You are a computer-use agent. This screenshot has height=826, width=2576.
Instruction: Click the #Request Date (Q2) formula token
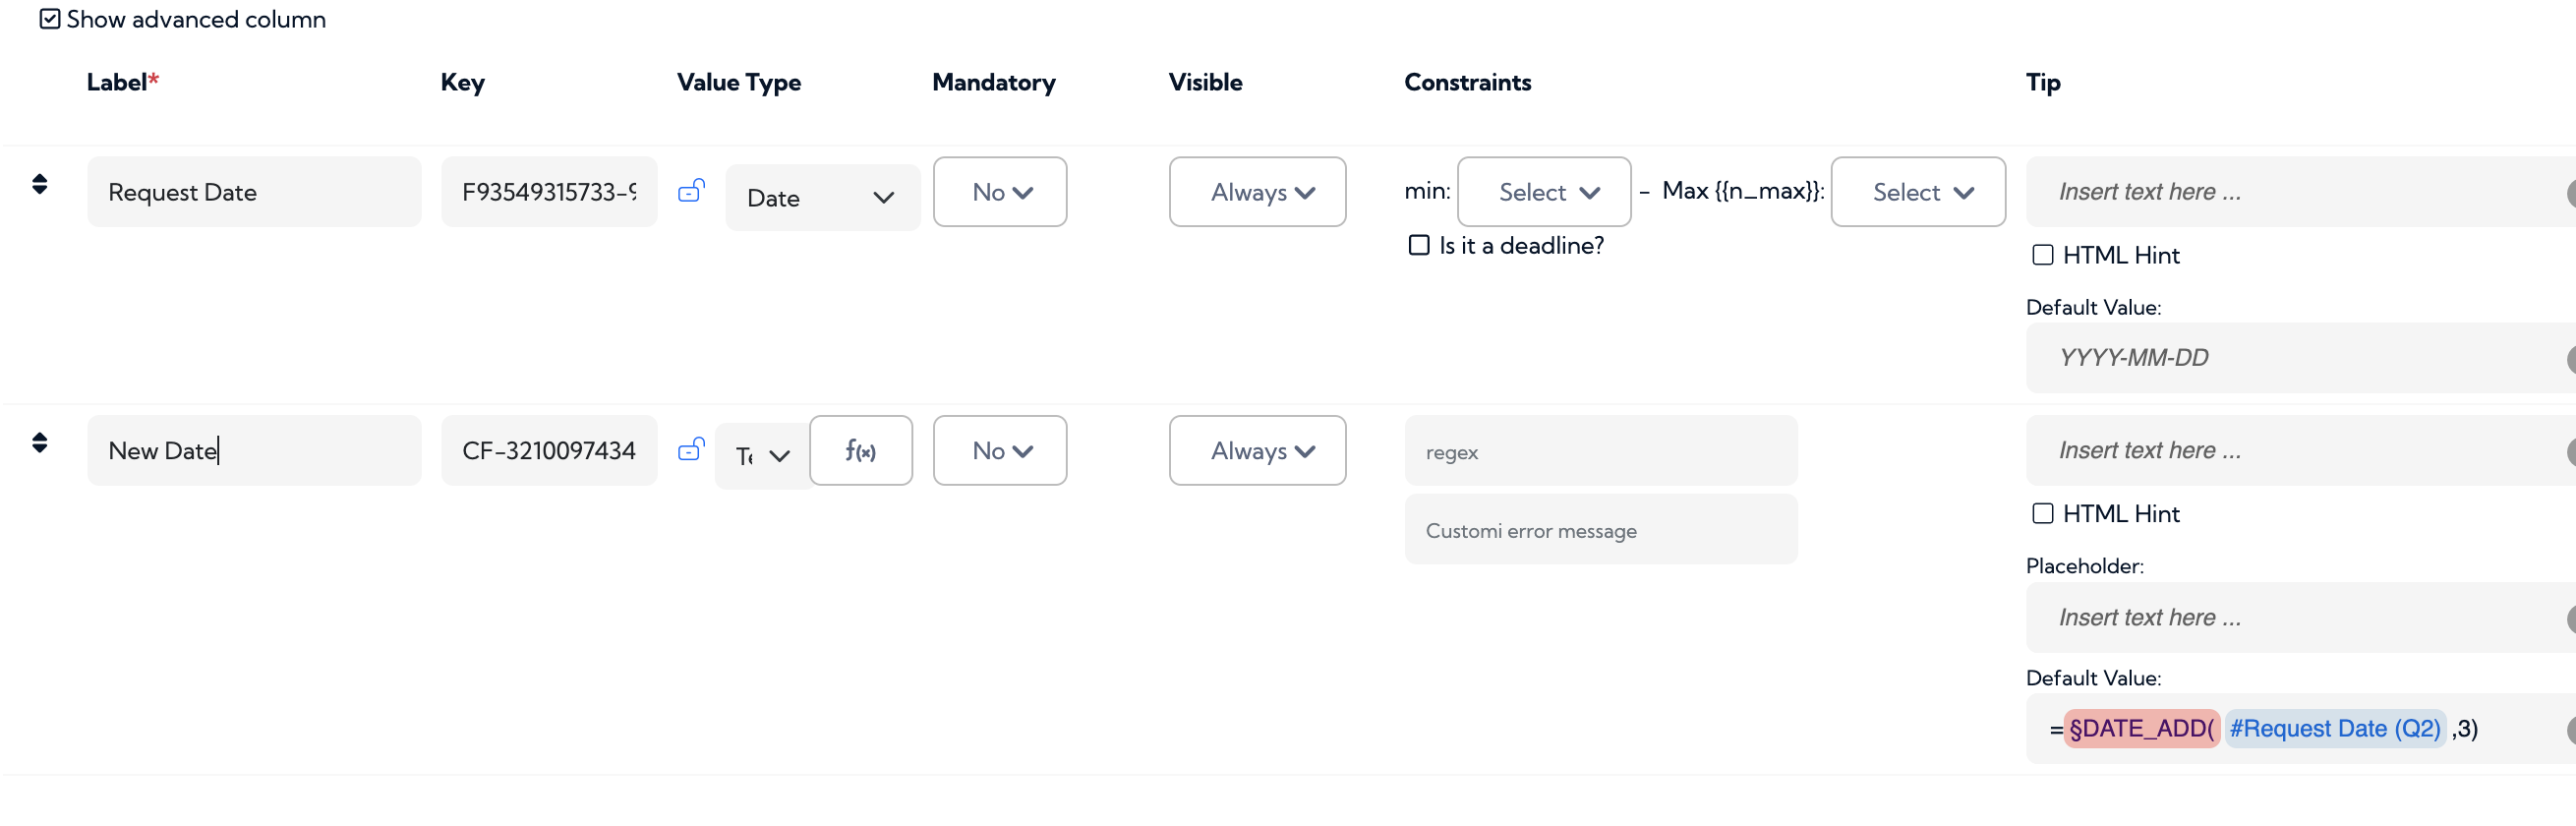point(2335,729)
